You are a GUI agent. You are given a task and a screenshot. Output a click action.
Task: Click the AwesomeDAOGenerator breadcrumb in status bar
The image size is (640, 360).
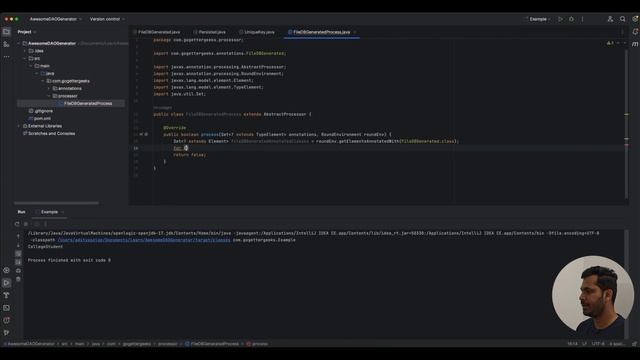29,344
